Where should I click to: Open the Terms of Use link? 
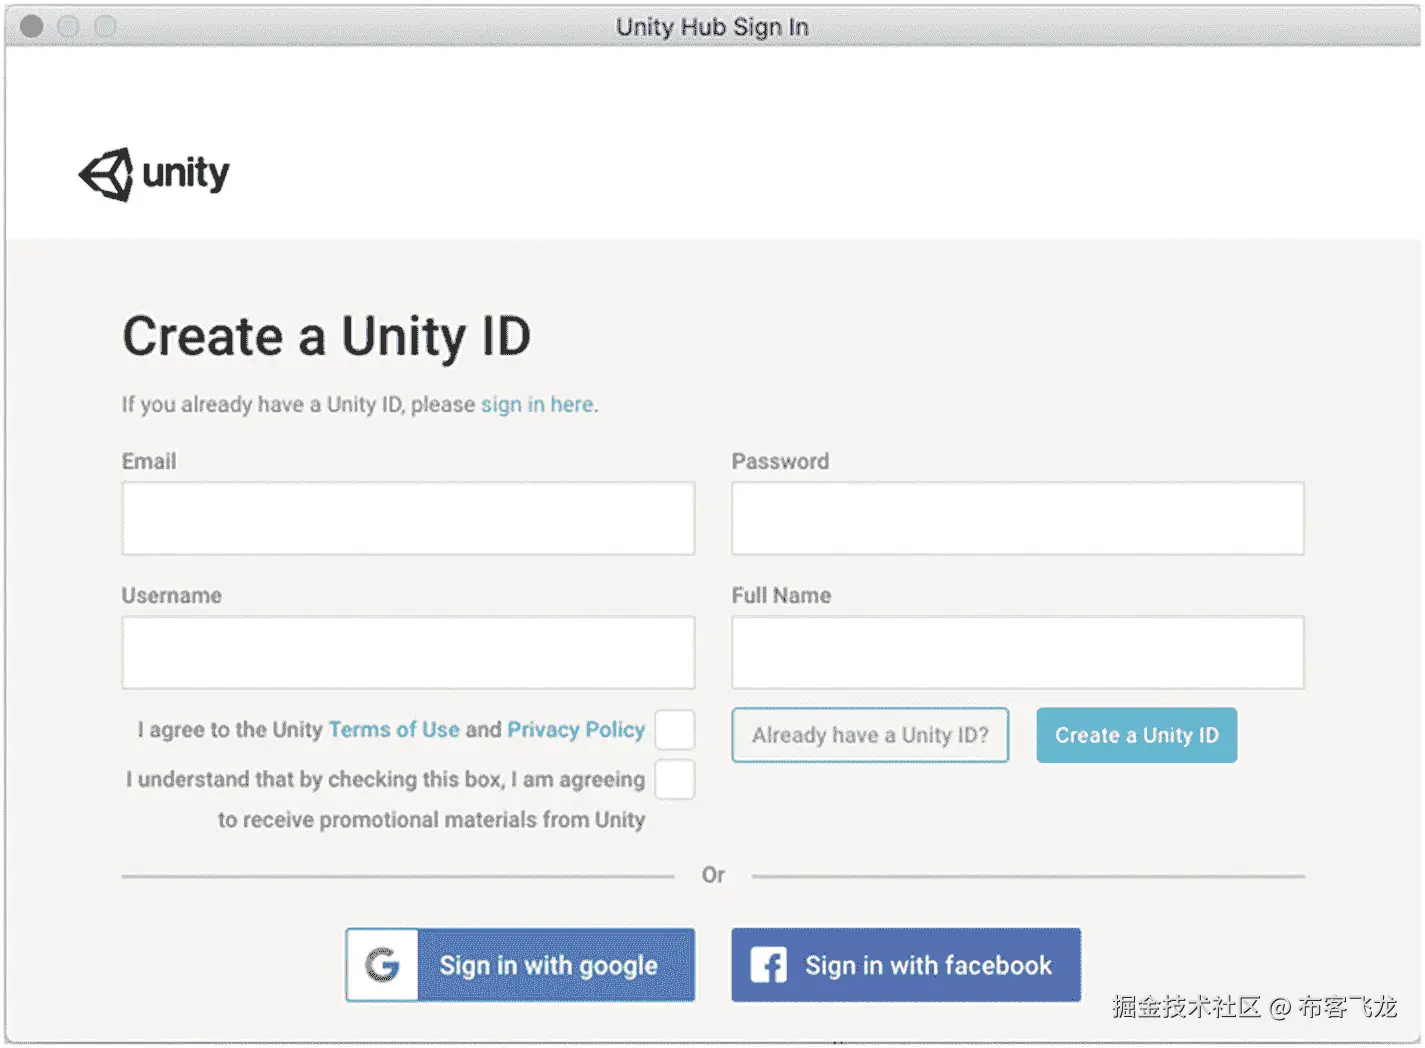(394, 730)
